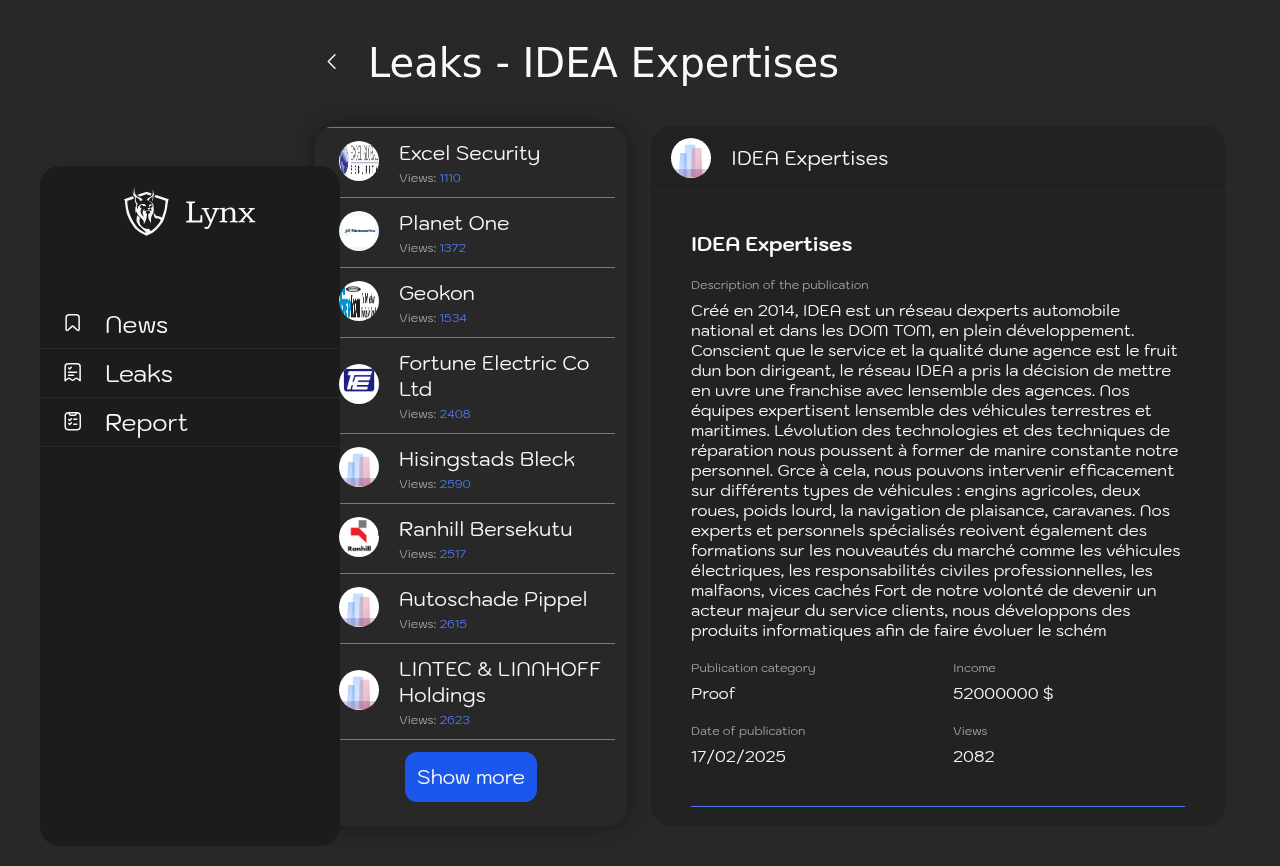Click the Views label in details panel
This screenshot has width=1280, height=866.
click(x=970, y=731)
